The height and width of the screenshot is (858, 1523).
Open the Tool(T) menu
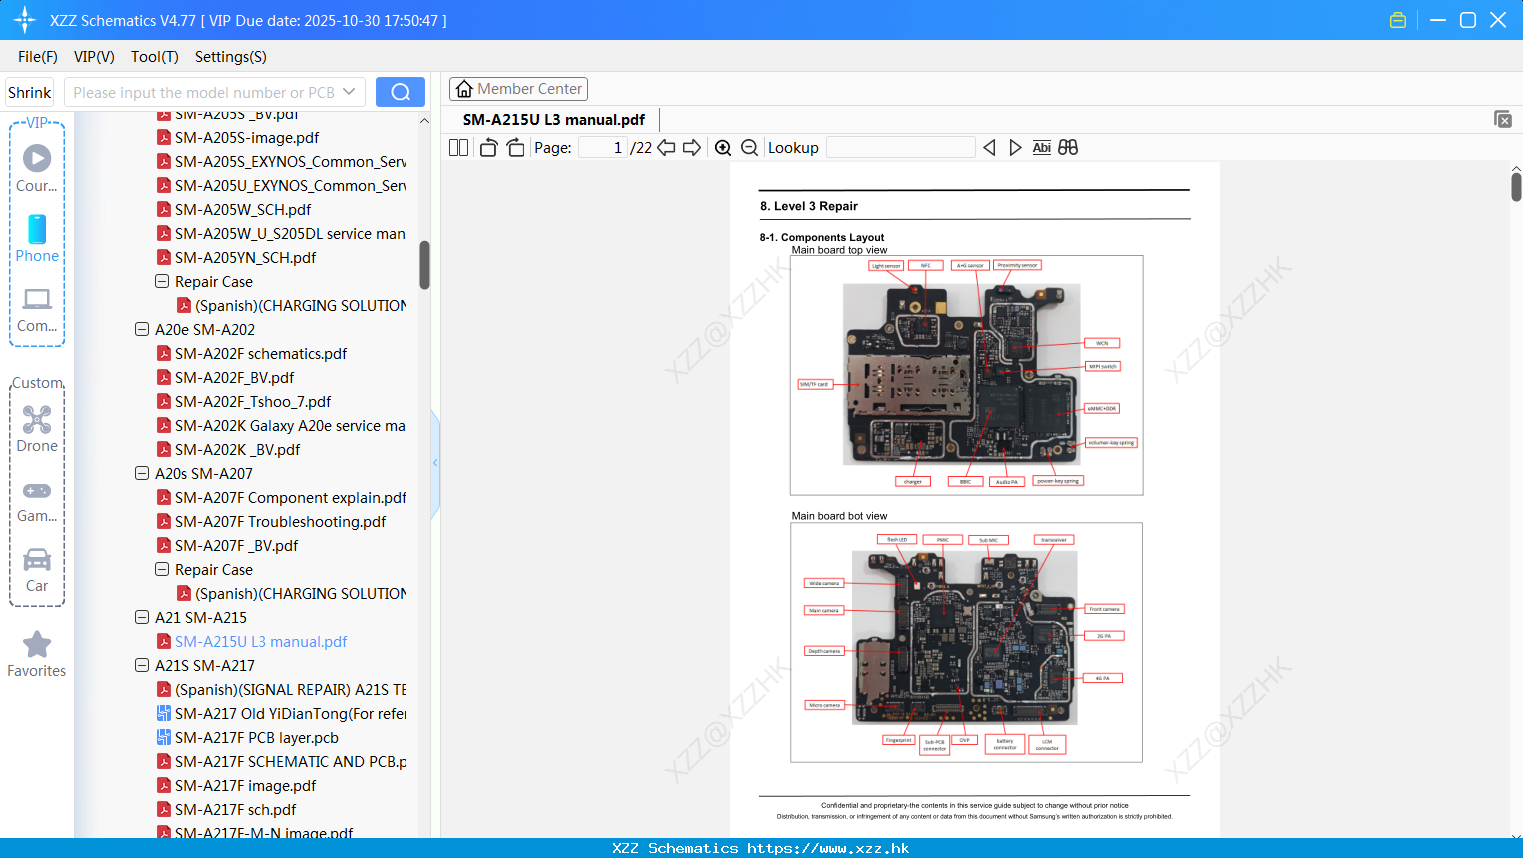[x=155, y=57]
